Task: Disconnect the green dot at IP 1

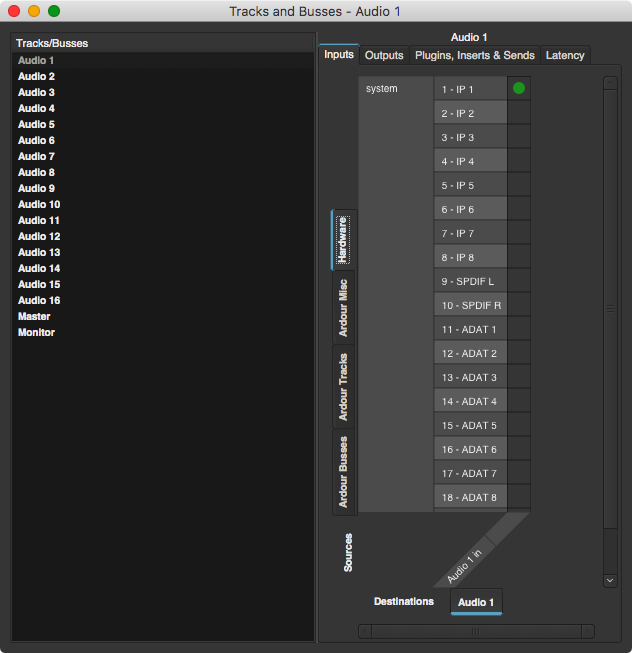Action: (519, 89)
